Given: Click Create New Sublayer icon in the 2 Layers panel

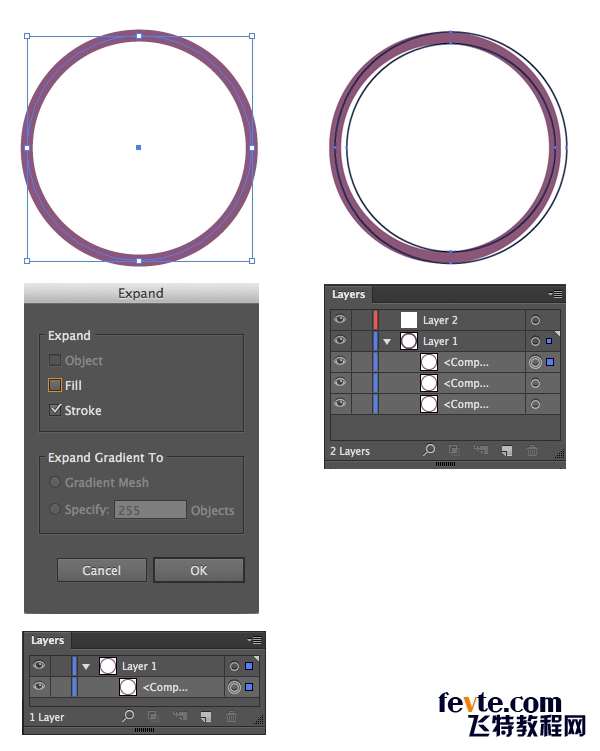Looking at the screenshot, I should point(481,451).
